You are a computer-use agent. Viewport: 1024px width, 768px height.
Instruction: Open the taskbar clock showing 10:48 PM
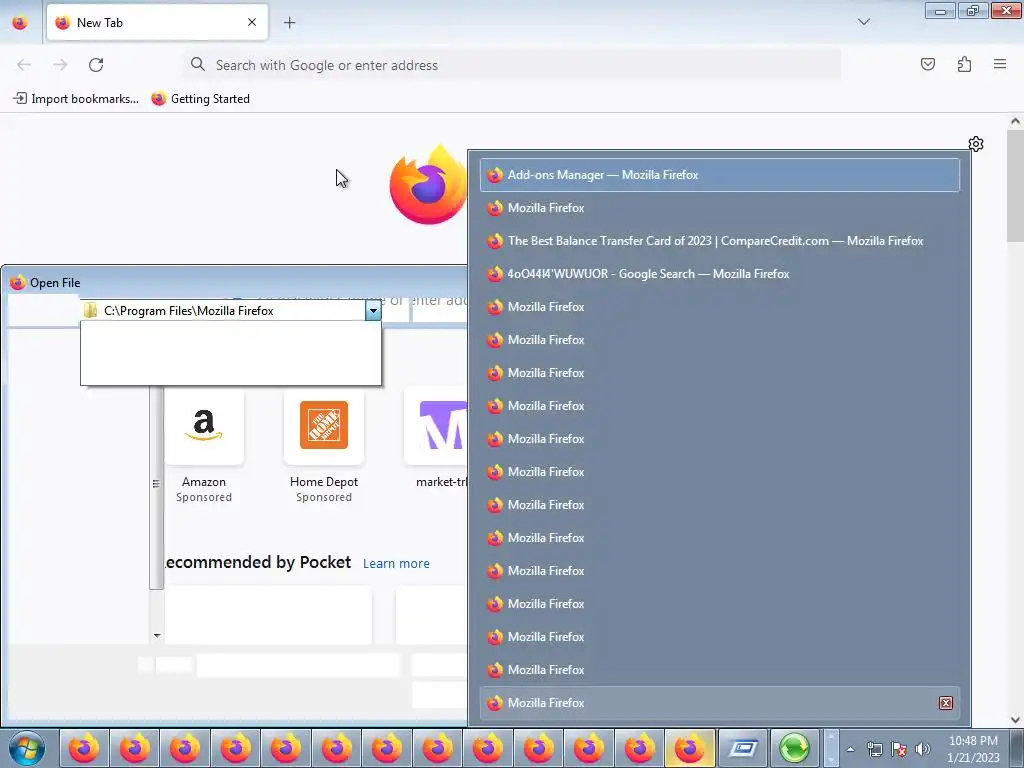coord(973,749)
